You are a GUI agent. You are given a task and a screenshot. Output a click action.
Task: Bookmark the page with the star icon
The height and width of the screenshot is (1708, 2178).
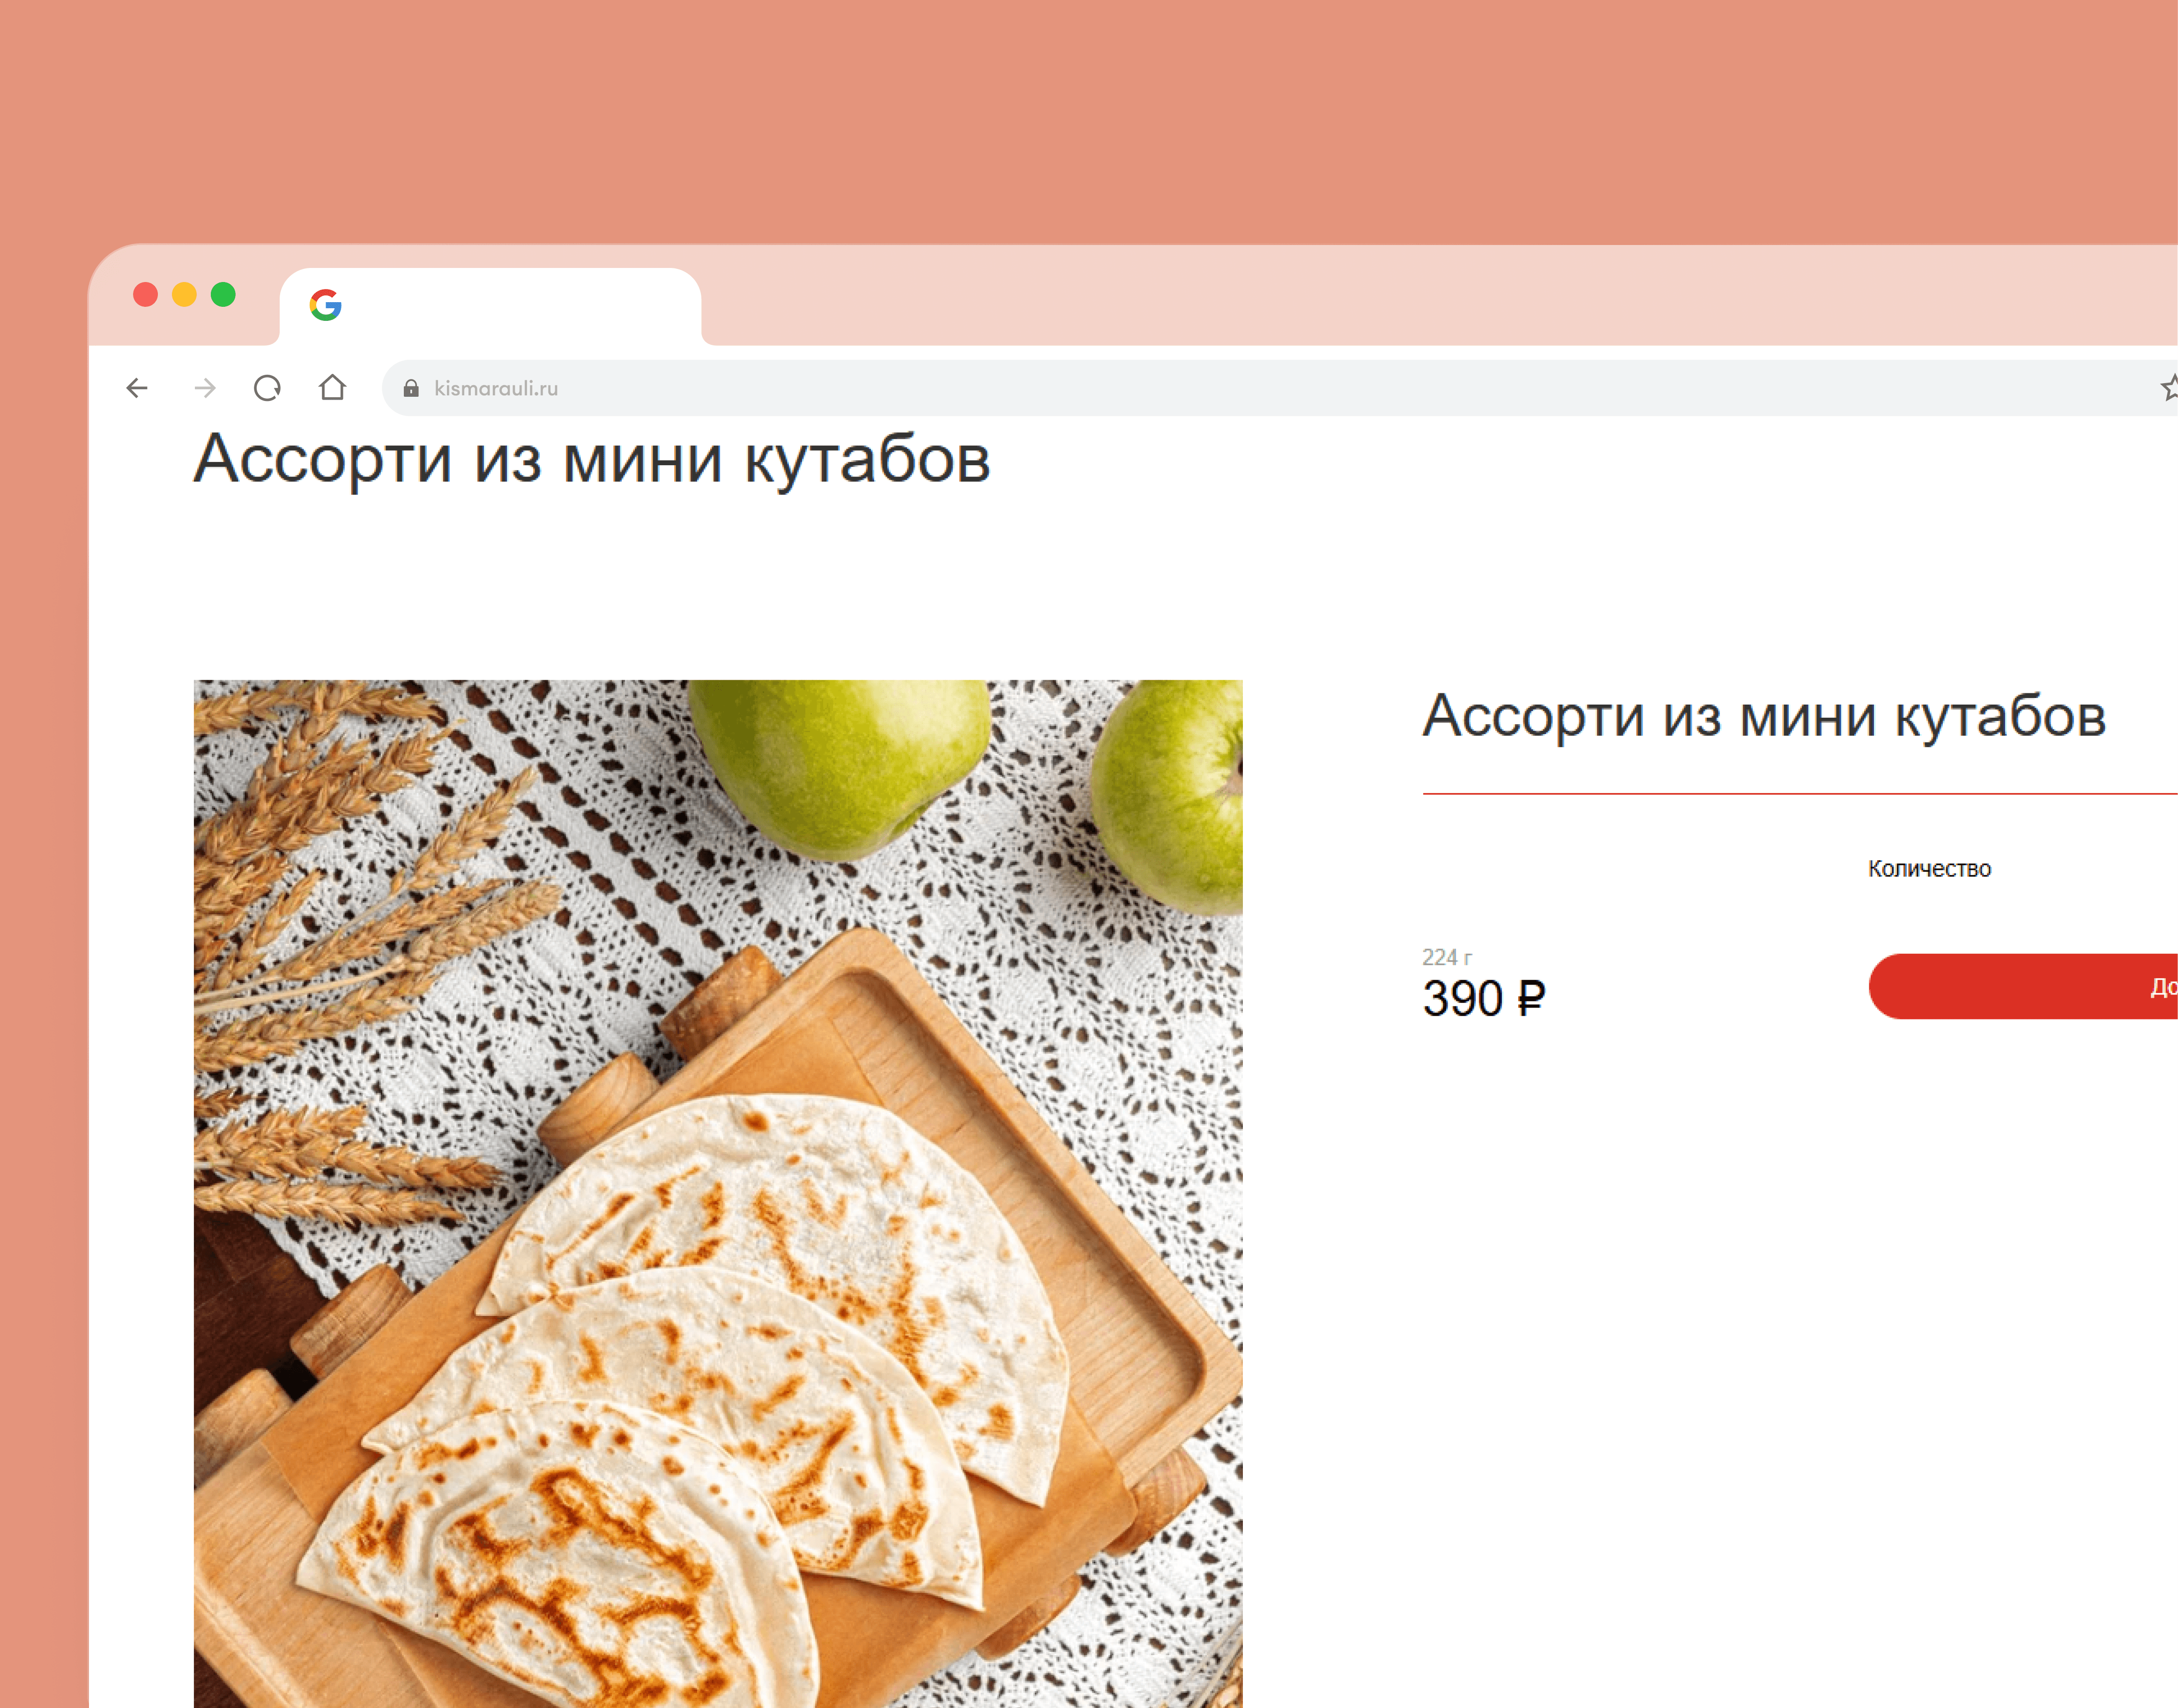click(2168, 388)
